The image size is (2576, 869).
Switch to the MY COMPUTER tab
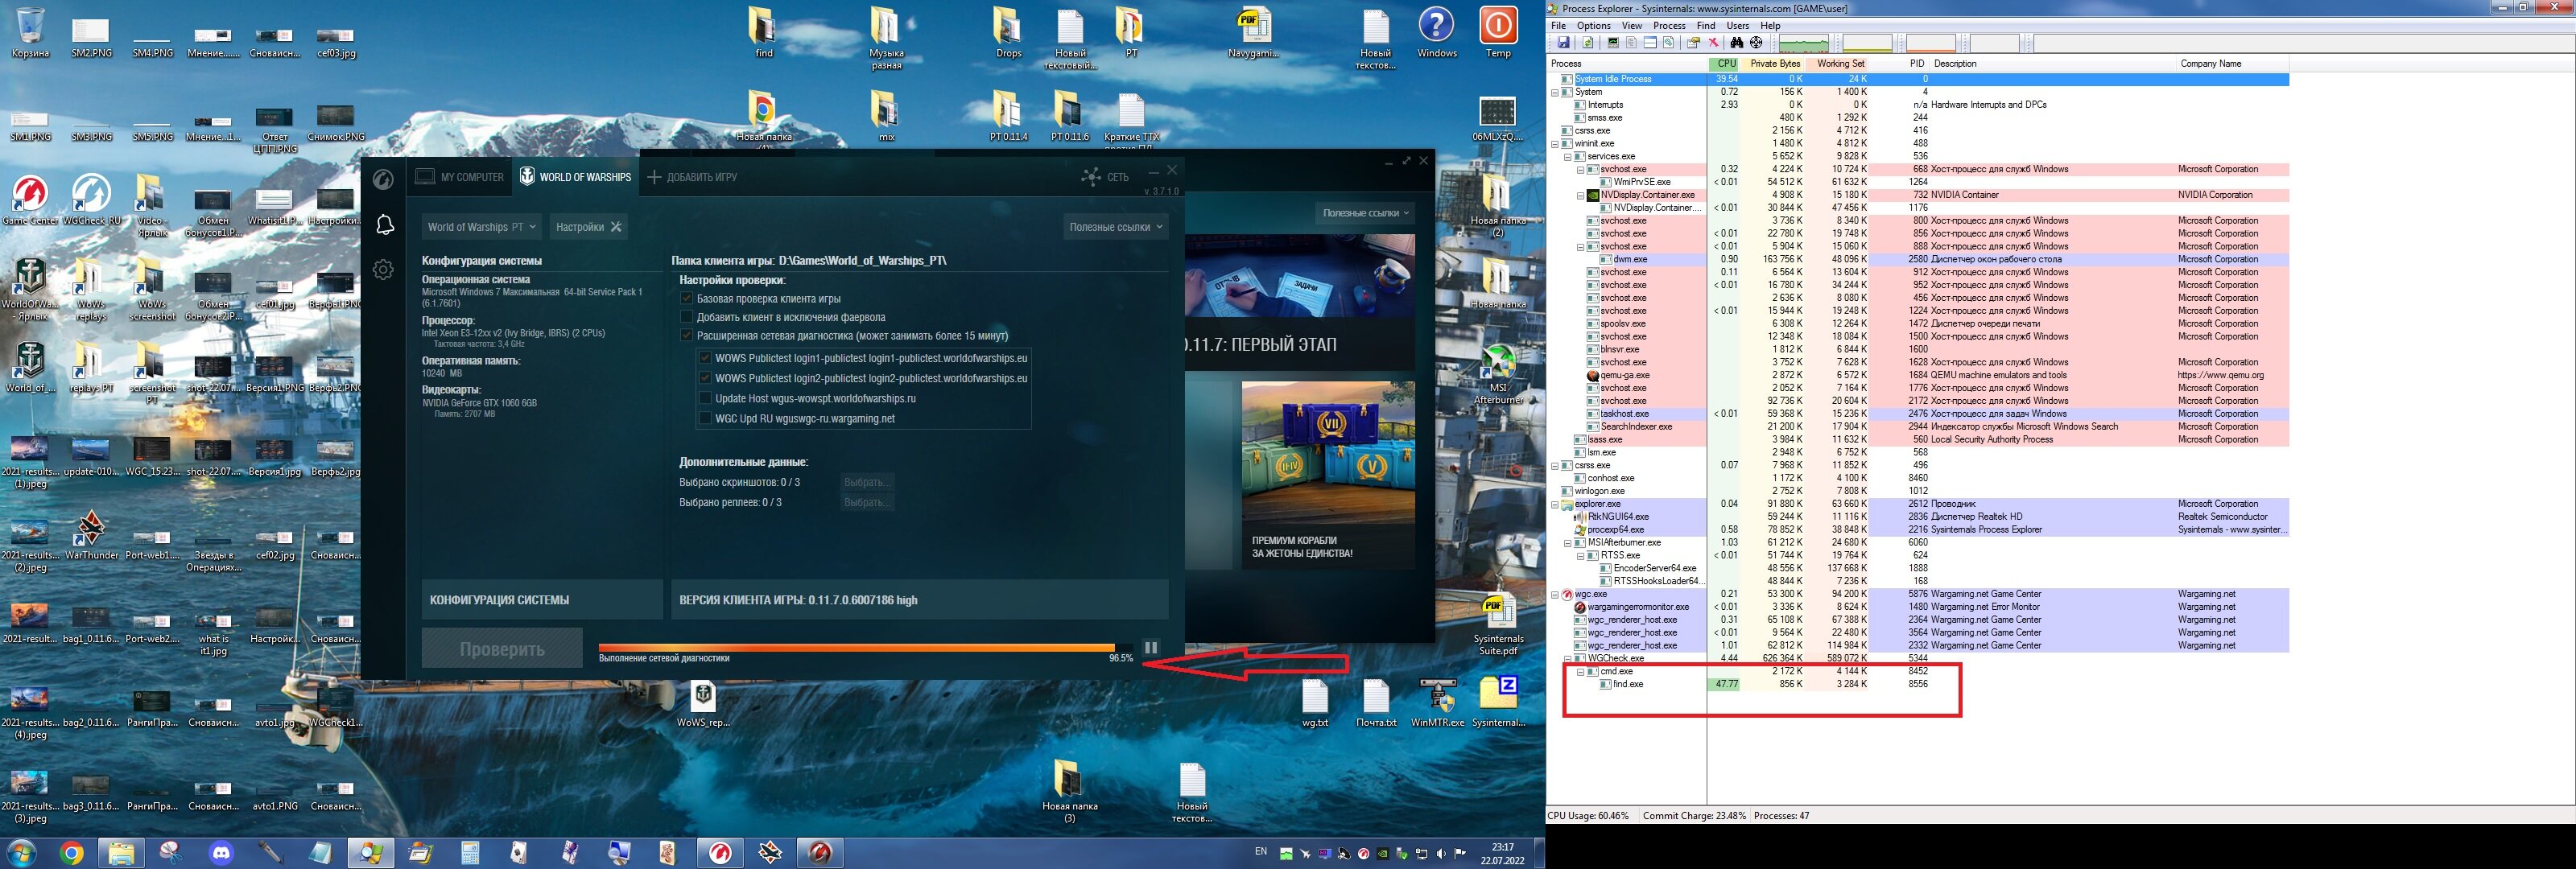pyautogui.click(x=460, y=177)
